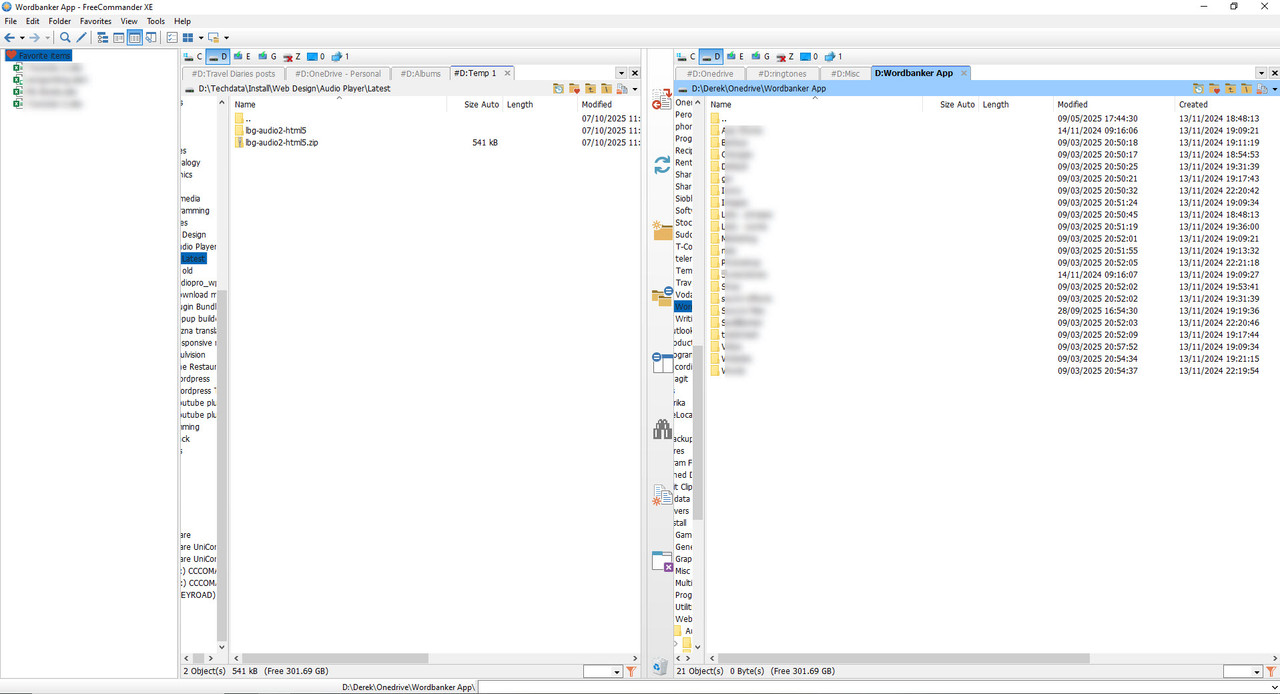Click the thumbnails view grid icon
1280x694 pixels.
click(187, 38)
